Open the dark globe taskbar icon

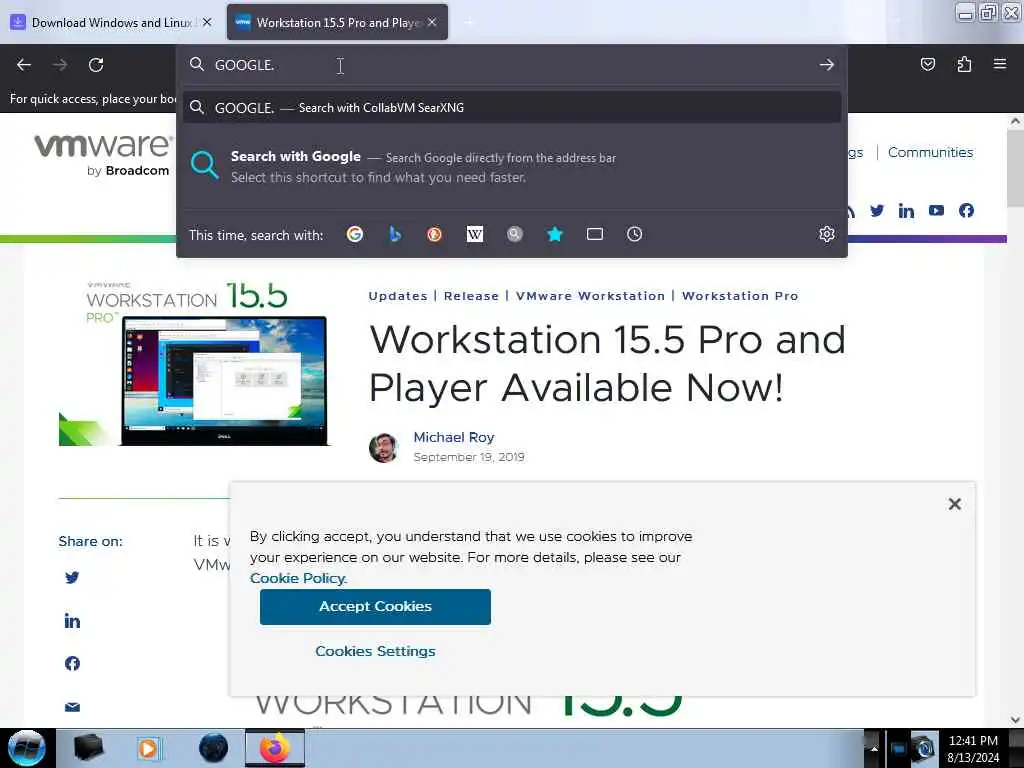point(213,748)
